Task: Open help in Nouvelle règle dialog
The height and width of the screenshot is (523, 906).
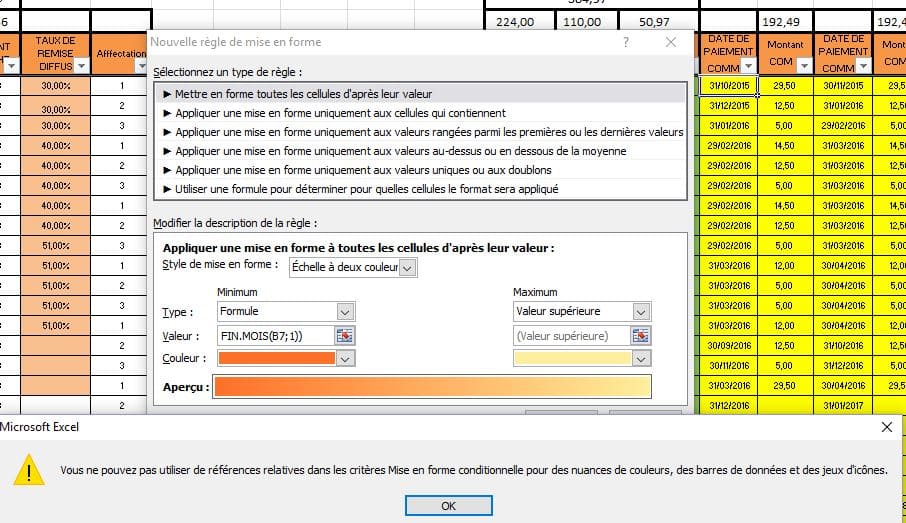Action: point(626,42)
